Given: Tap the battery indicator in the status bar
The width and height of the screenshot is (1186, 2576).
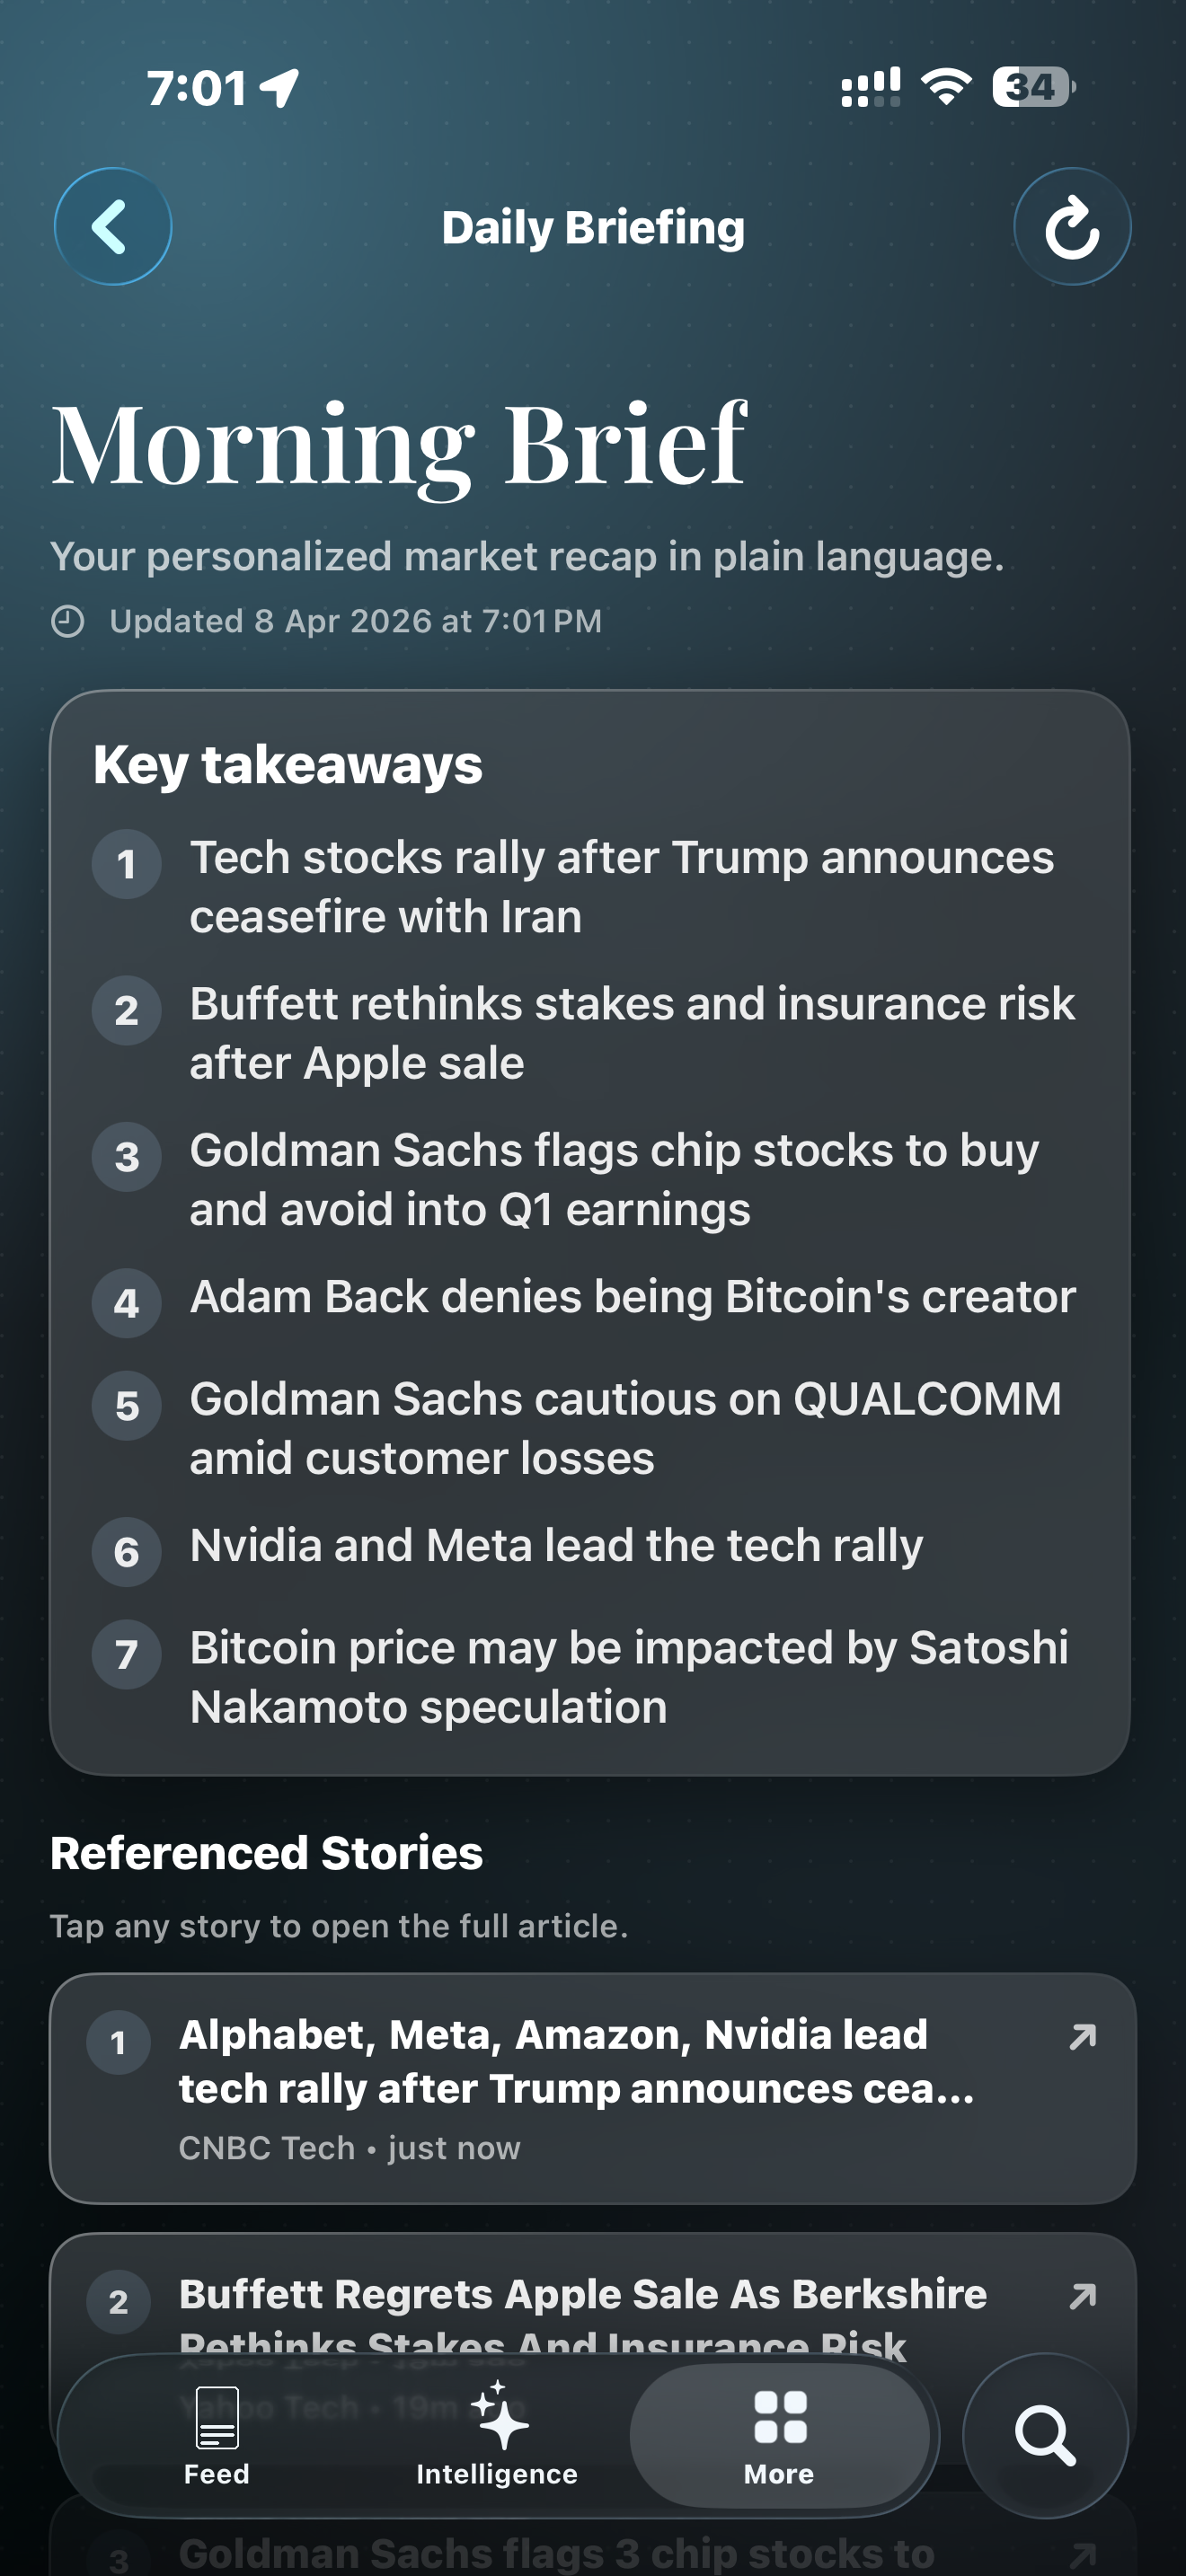Looking at the screenshot, I should click(x=1033, y=87).
